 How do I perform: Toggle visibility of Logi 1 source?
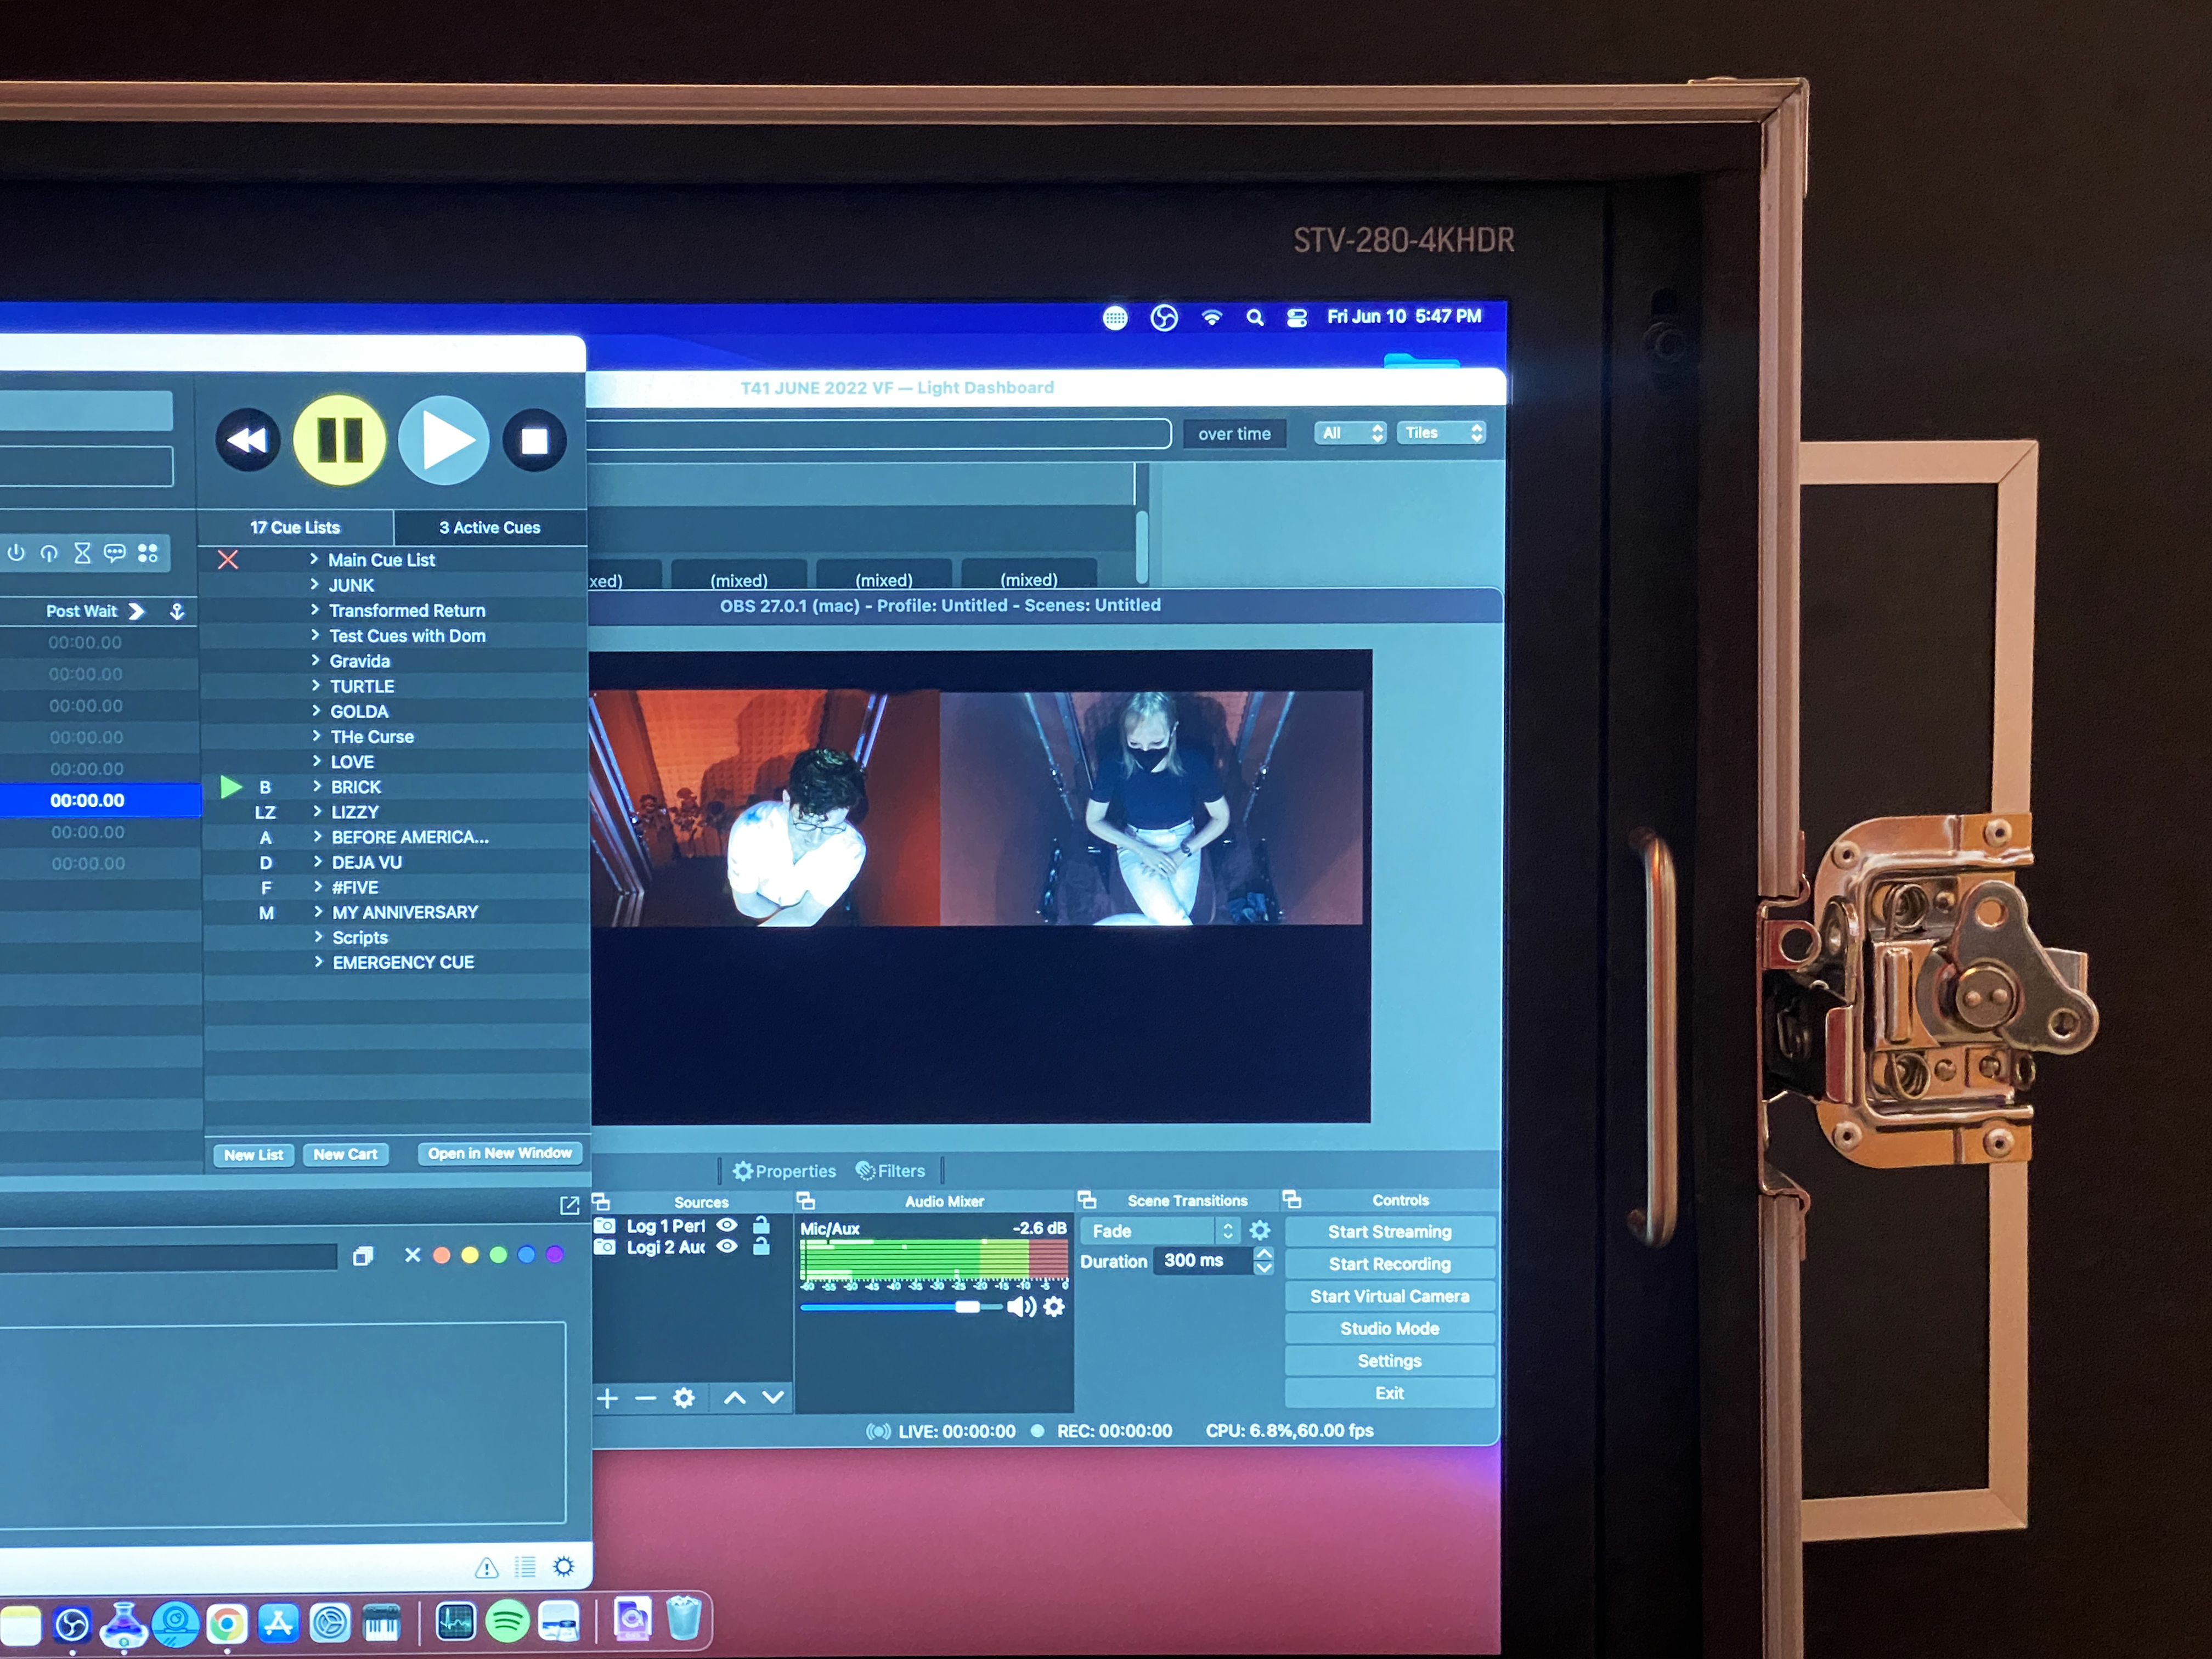pos(728,1225)
